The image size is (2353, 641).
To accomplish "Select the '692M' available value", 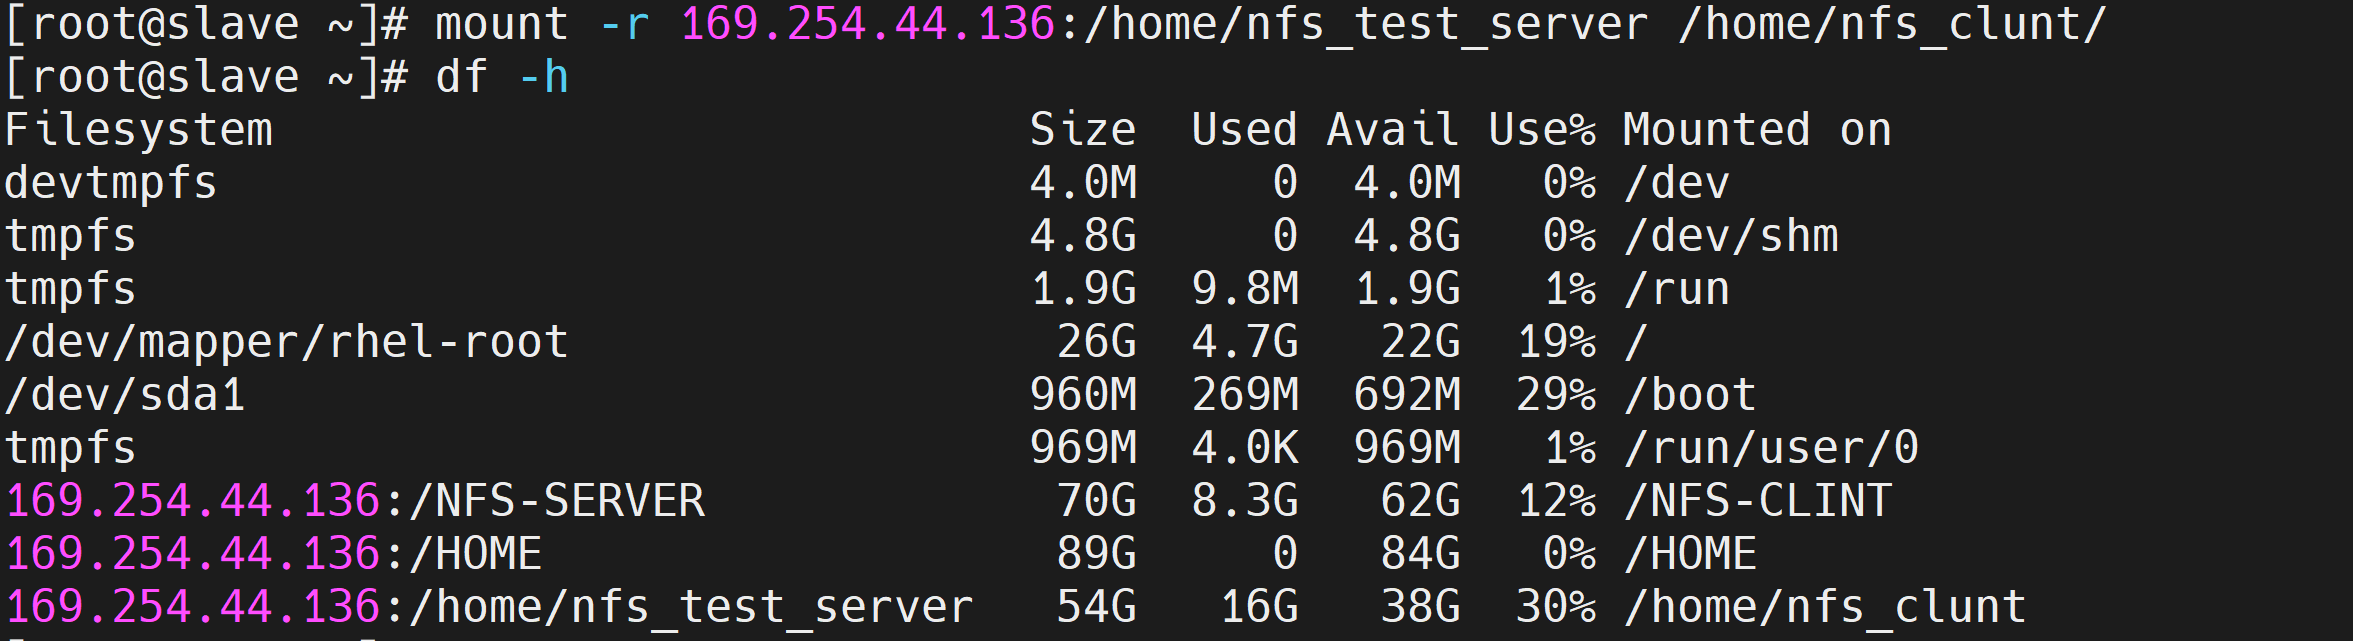I will coord(1407,395).
